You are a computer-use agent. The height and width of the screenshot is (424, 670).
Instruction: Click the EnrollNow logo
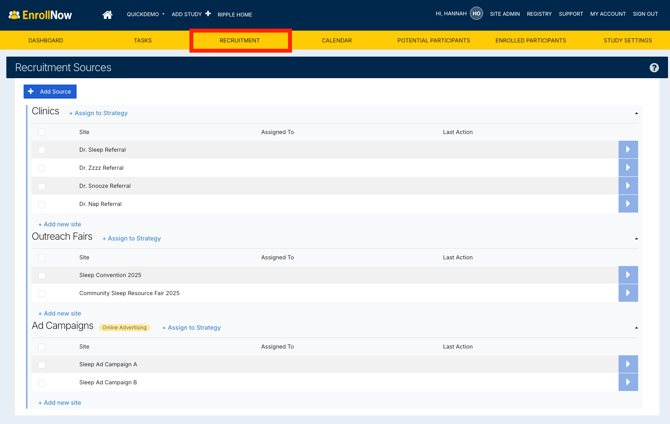(40, 15)
